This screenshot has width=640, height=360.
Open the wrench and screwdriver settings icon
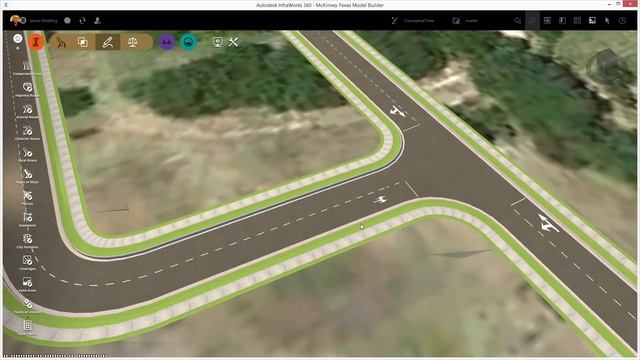tap(233, 42)
